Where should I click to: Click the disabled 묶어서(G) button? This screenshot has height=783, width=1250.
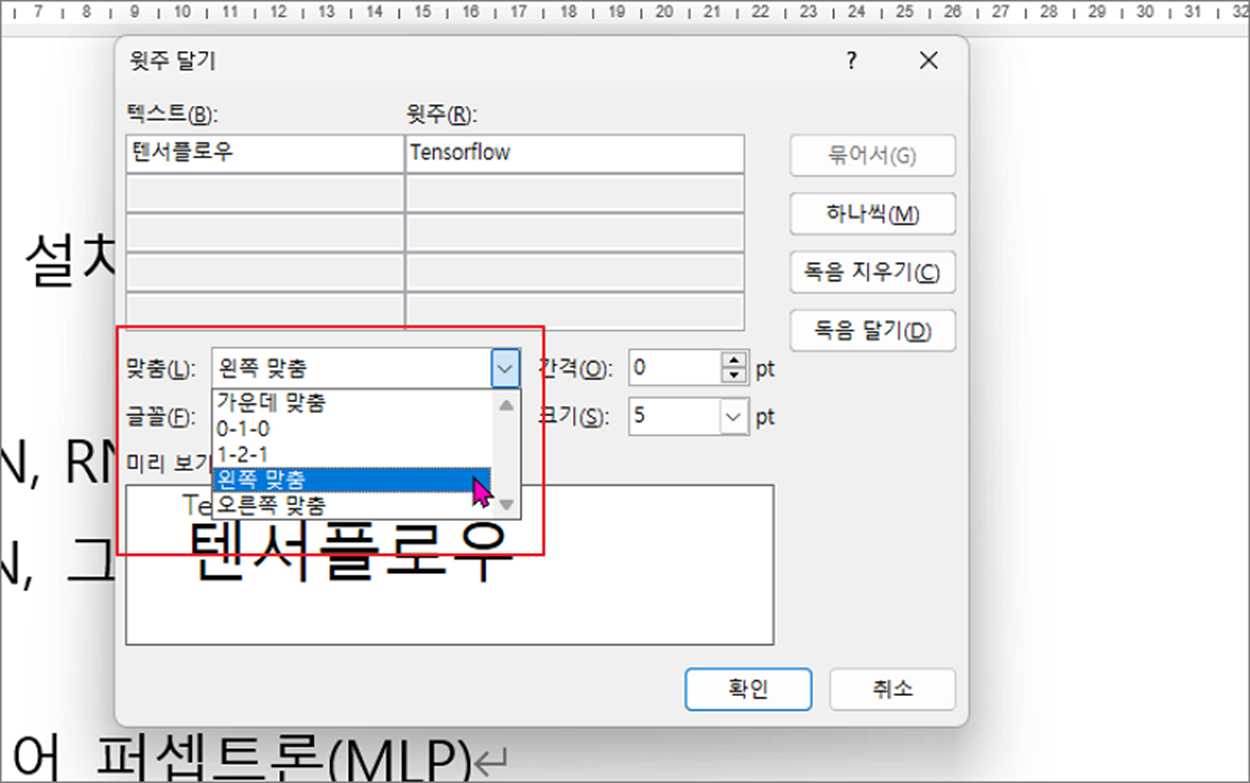click(872, 156)
